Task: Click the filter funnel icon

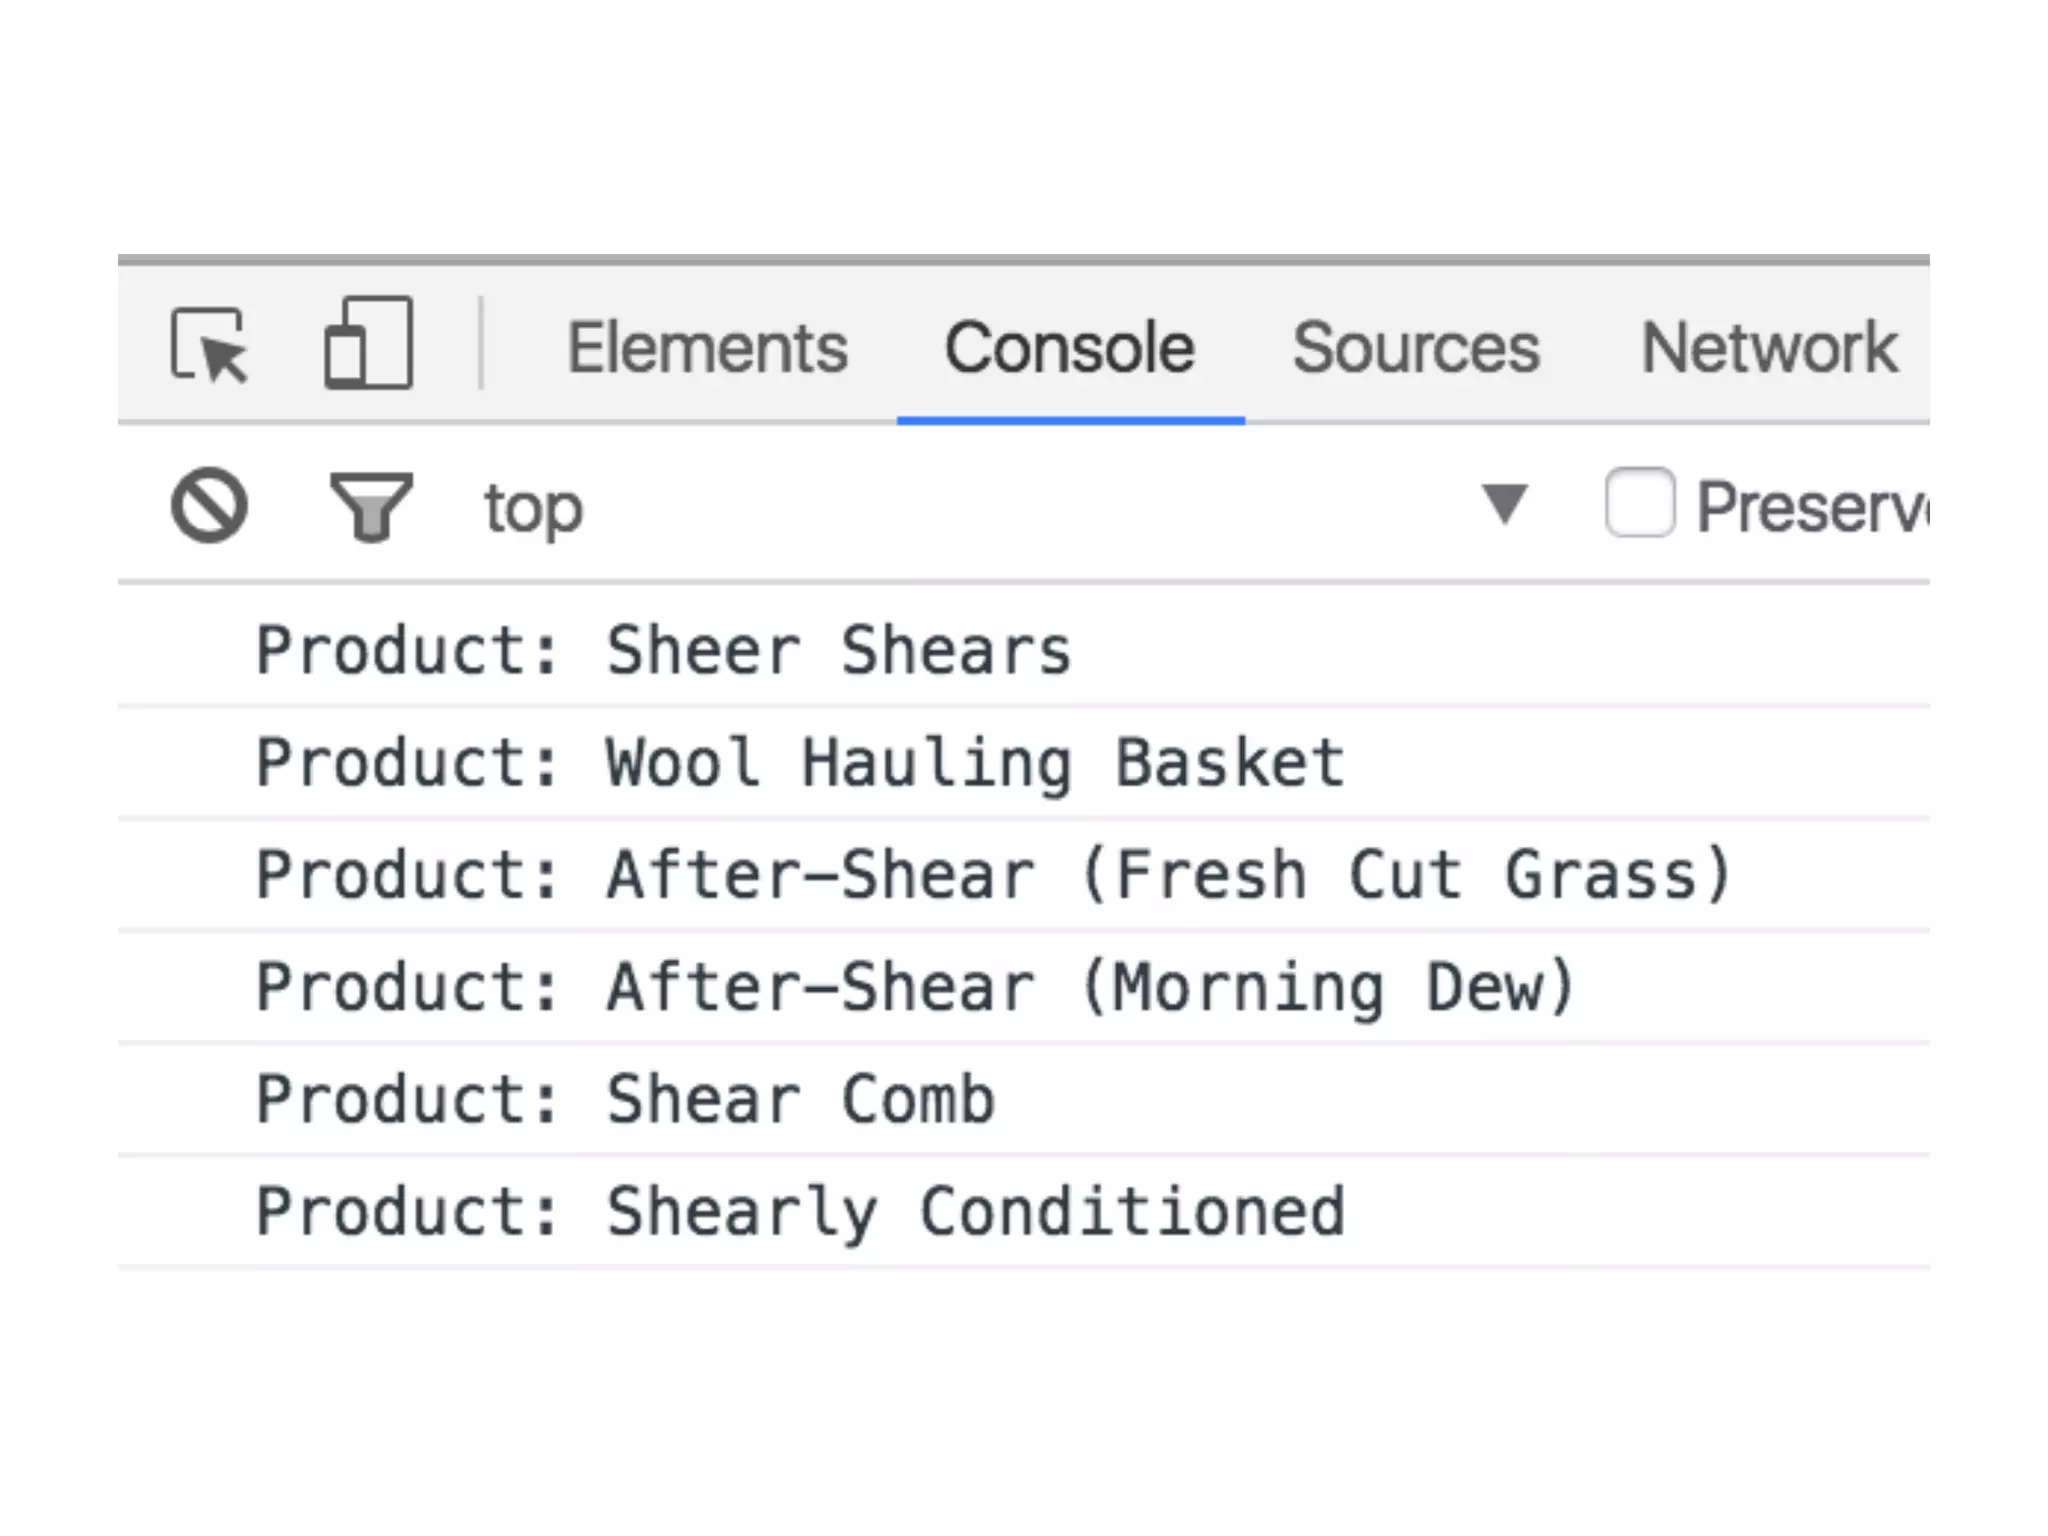Action: click(371, 506)
